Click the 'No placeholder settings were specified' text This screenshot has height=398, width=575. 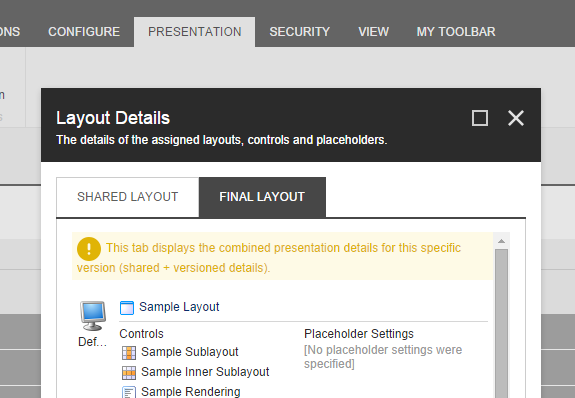pos(383,357)
